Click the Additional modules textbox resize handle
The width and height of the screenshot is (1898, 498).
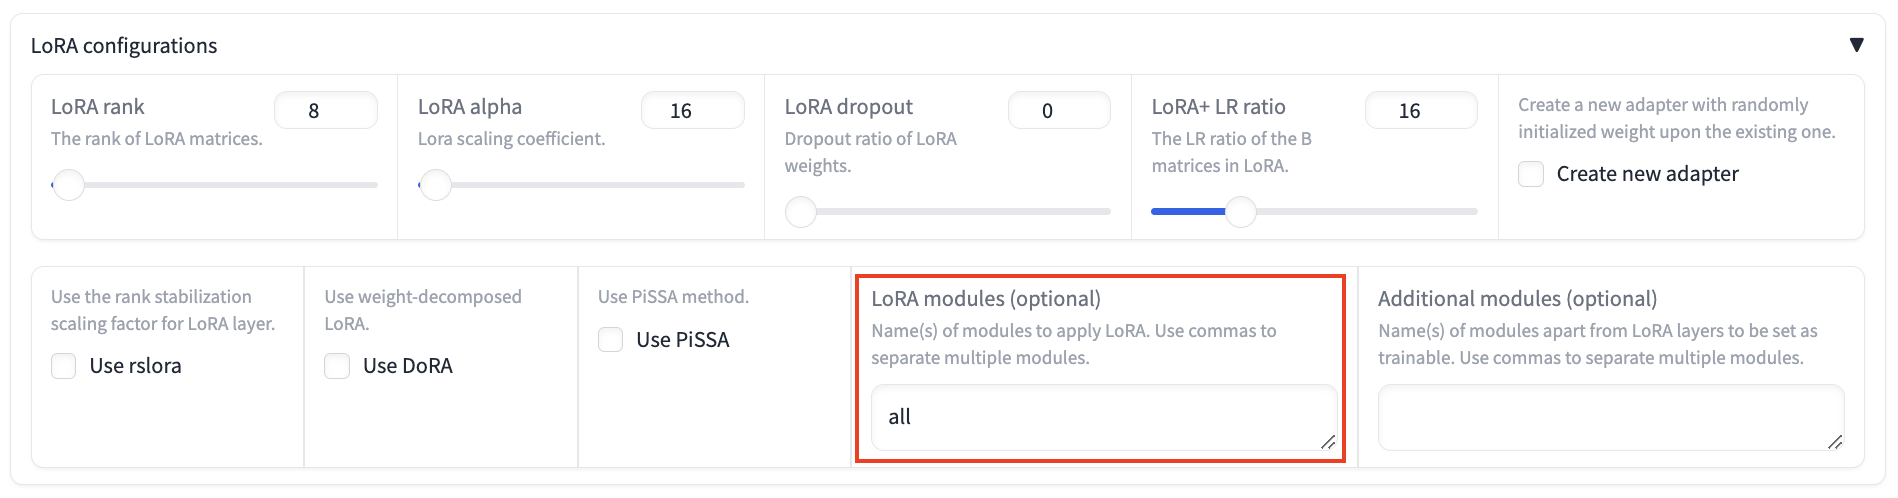1835,442
